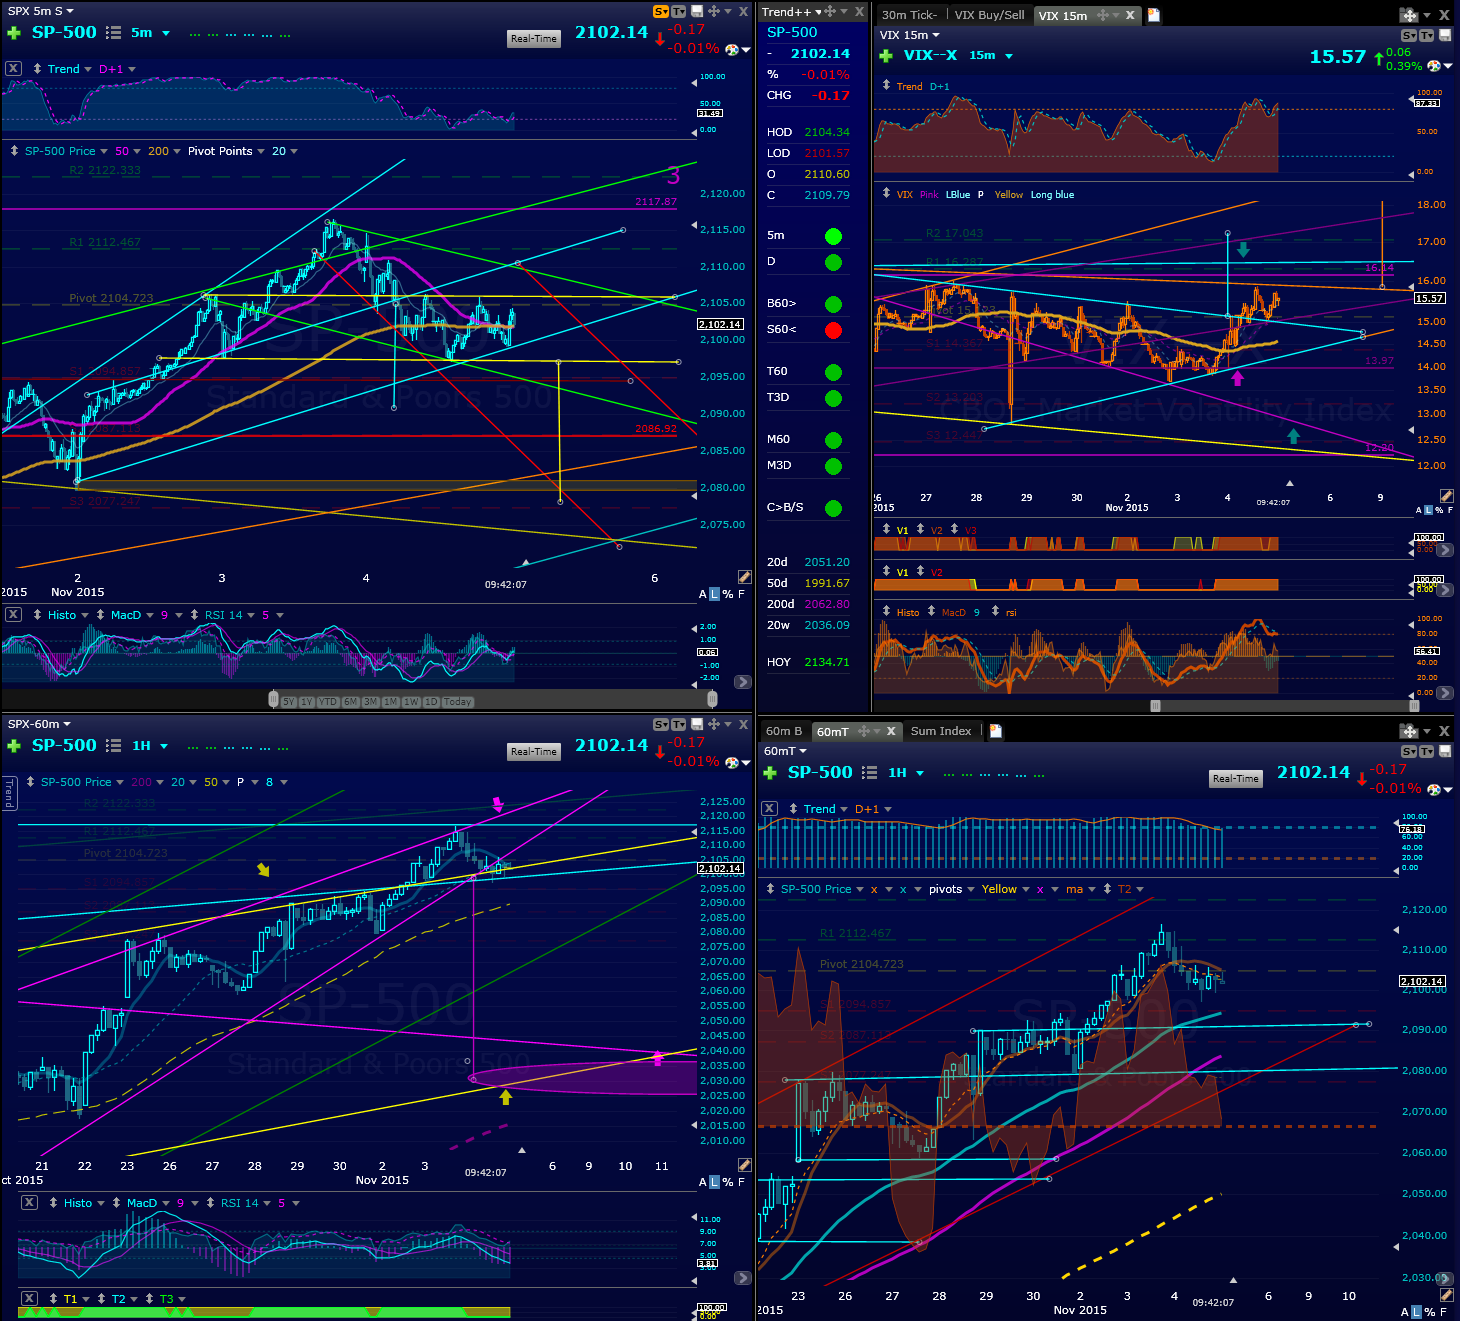Close the Trend pane X box in the 60mT panel
Image resolution: width=1460 pixels, height=1321 pixels.
769,809
